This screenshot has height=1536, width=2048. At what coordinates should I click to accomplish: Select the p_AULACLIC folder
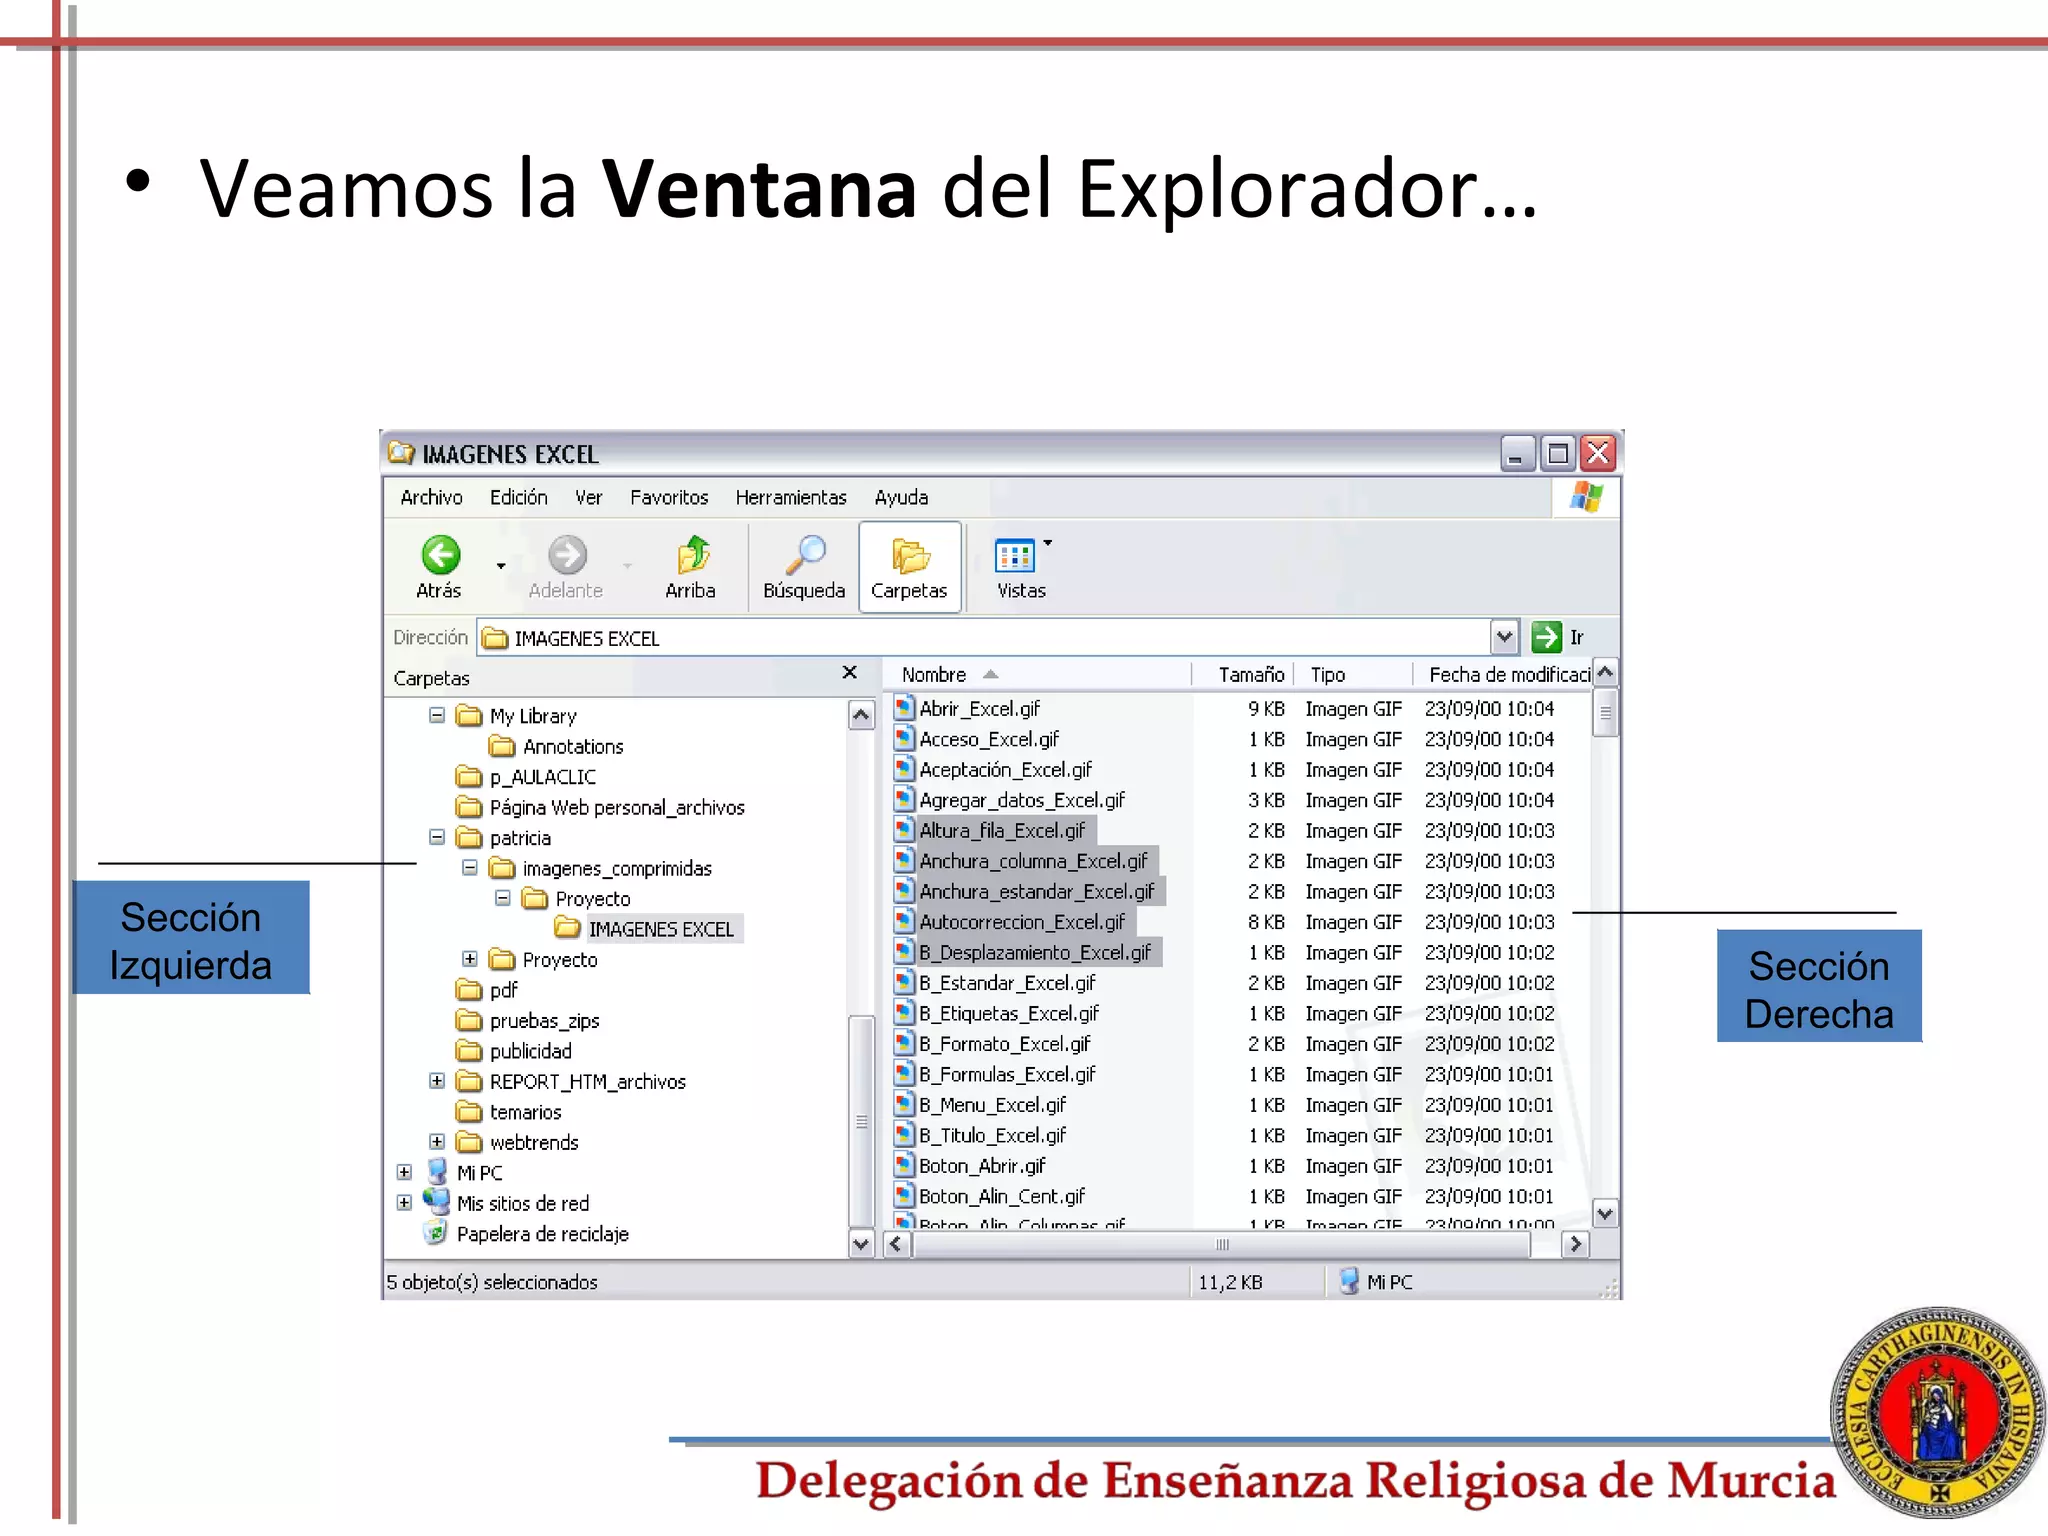click(x=543, y=777)
